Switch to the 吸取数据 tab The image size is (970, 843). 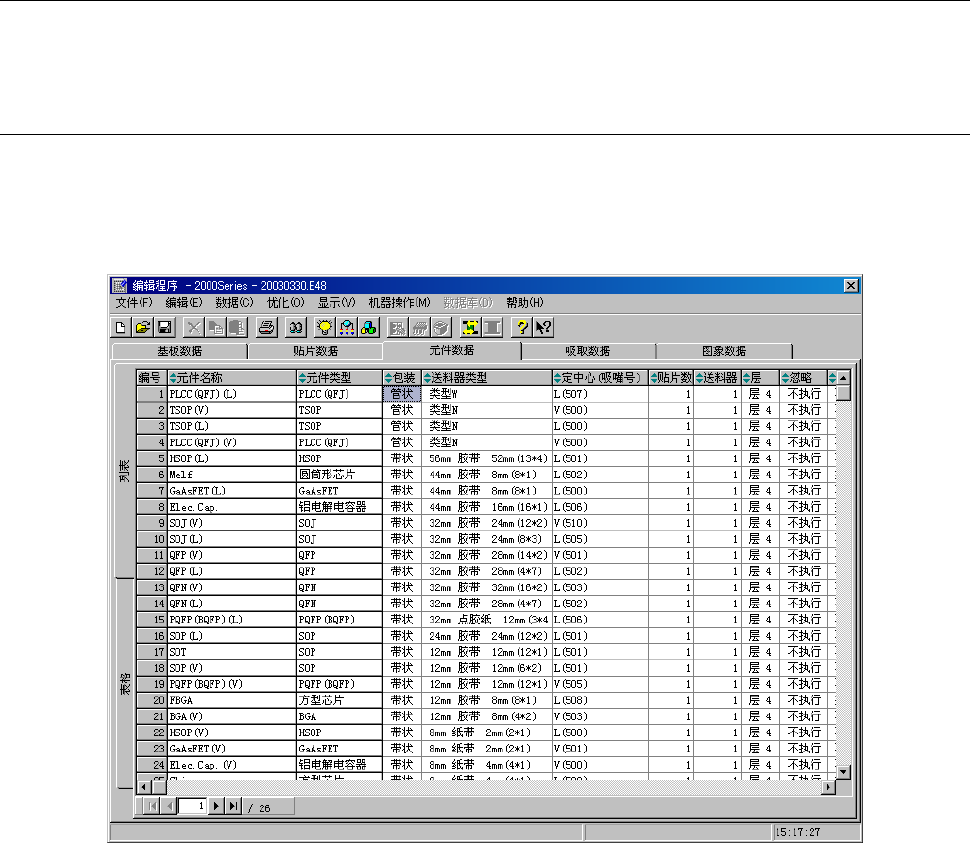[588, 351]
